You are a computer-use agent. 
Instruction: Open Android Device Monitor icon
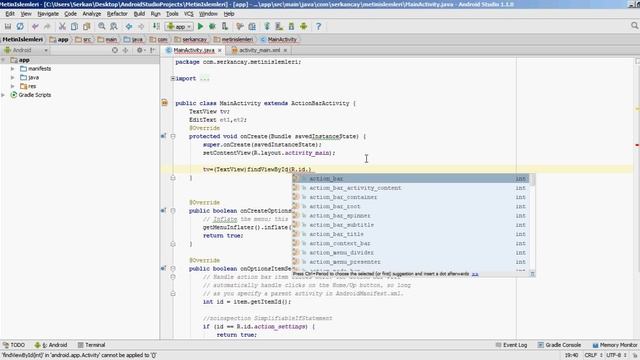(304, 27)
